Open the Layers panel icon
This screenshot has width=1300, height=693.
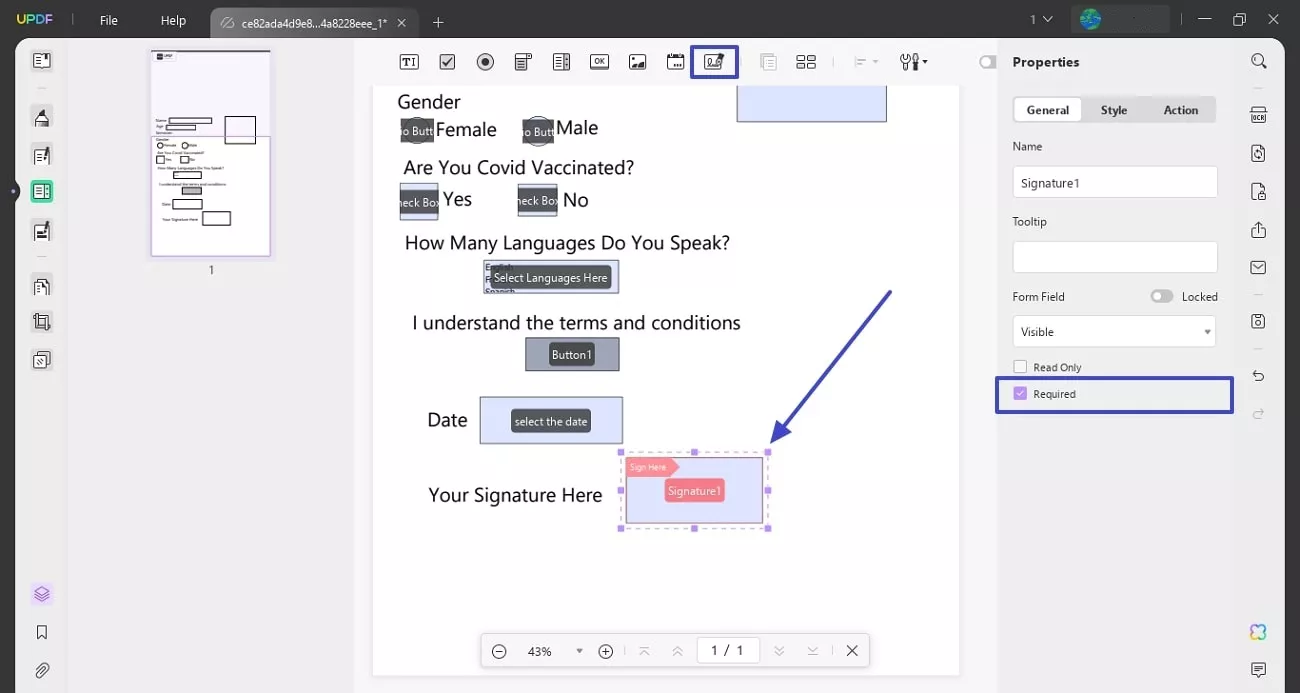(41, 594)
